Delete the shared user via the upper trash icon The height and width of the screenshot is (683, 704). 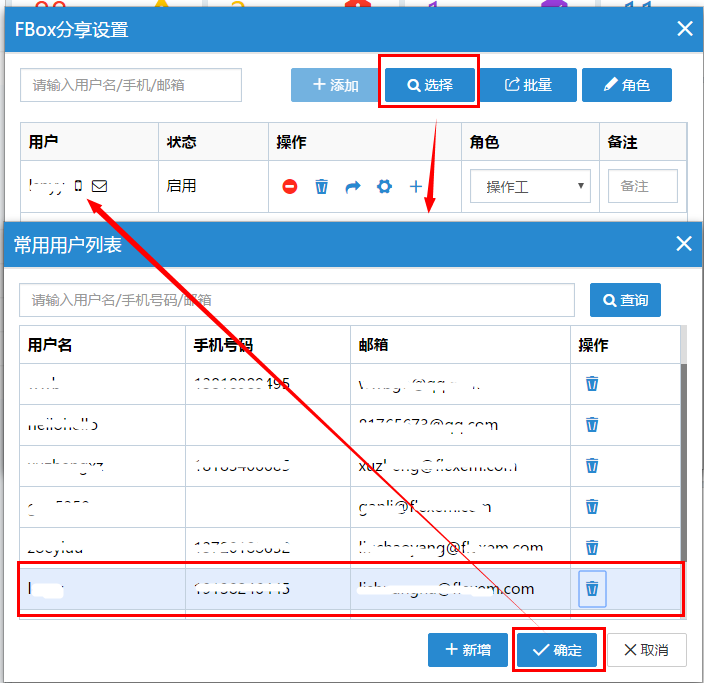pyautogui.click(x=321, y=186)
